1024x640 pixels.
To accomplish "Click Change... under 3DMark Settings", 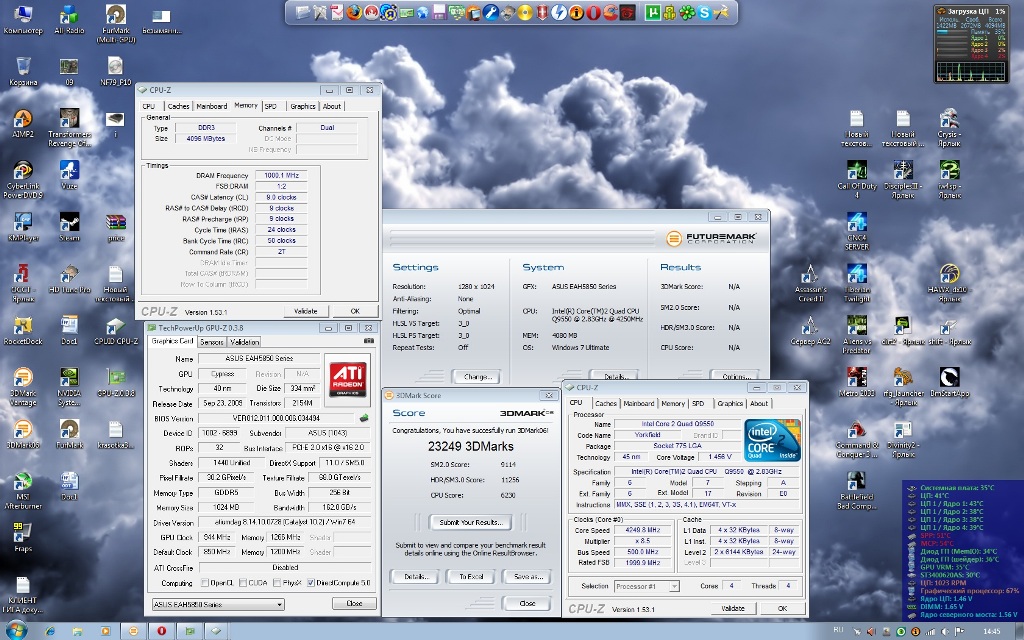I will click(x=476, y=377).
